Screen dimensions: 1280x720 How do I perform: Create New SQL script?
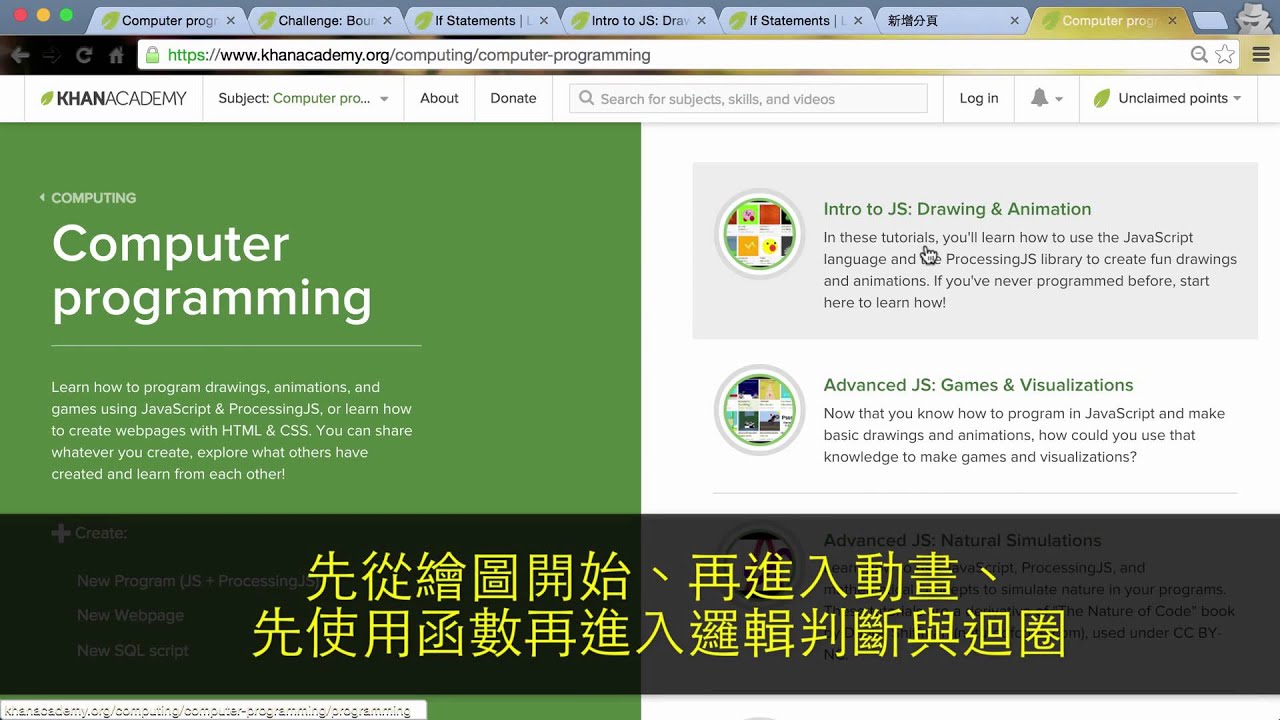[133, 650]
